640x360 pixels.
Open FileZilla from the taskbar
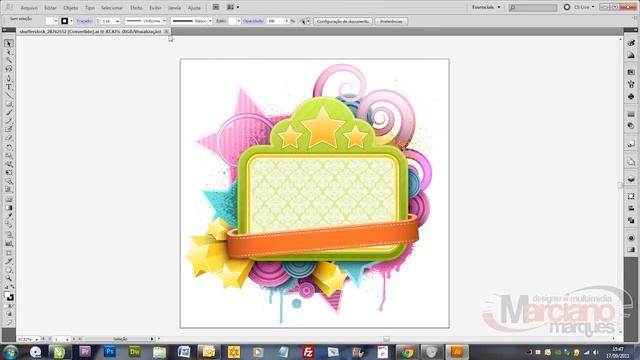coord(308,352)
